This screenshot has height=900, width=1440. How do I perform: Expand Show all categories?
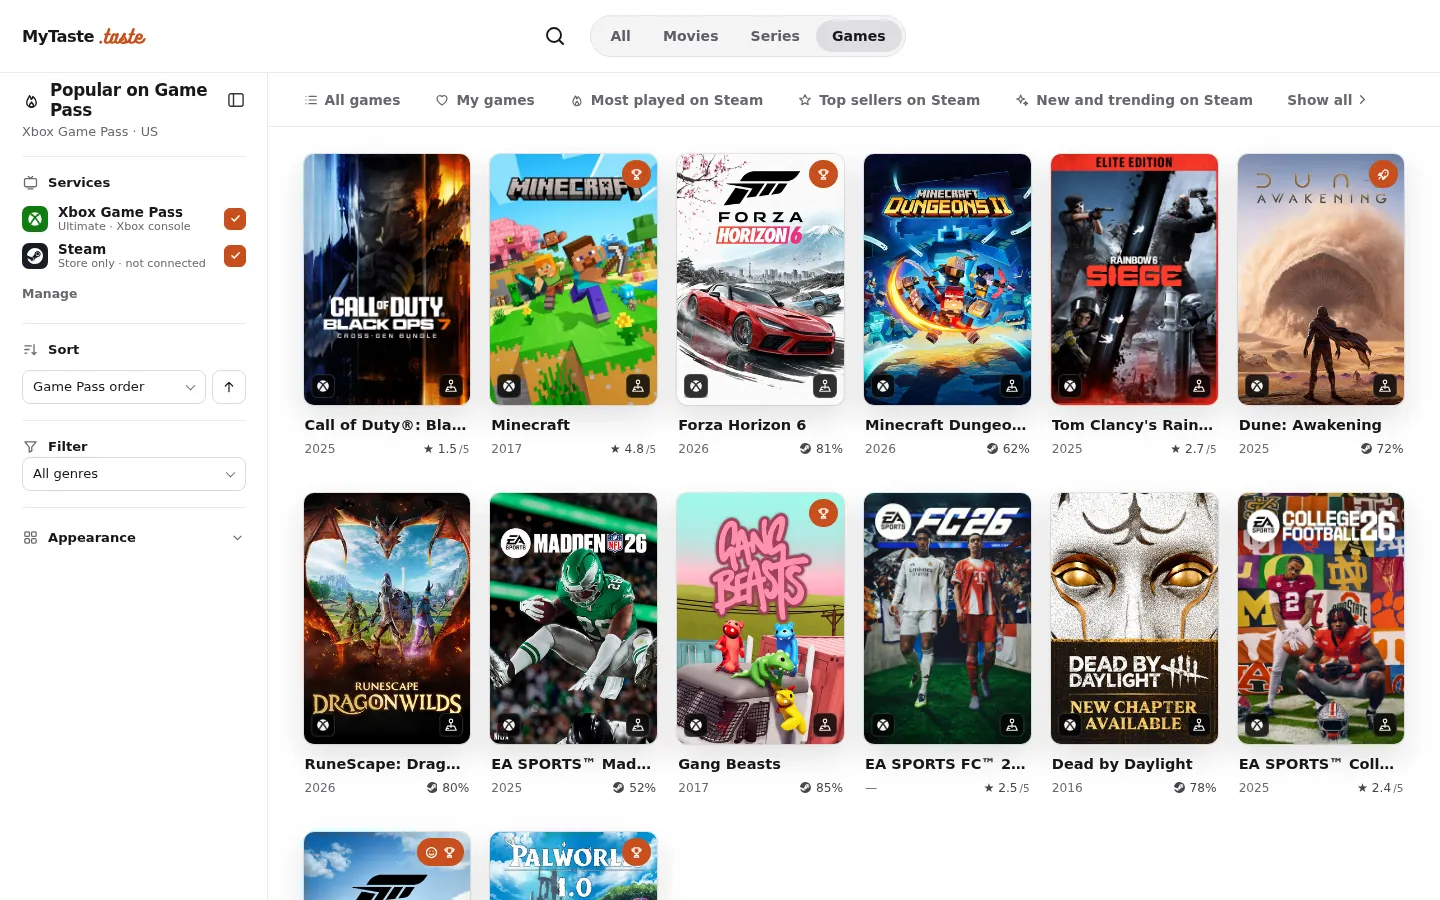coord(1326,100)
